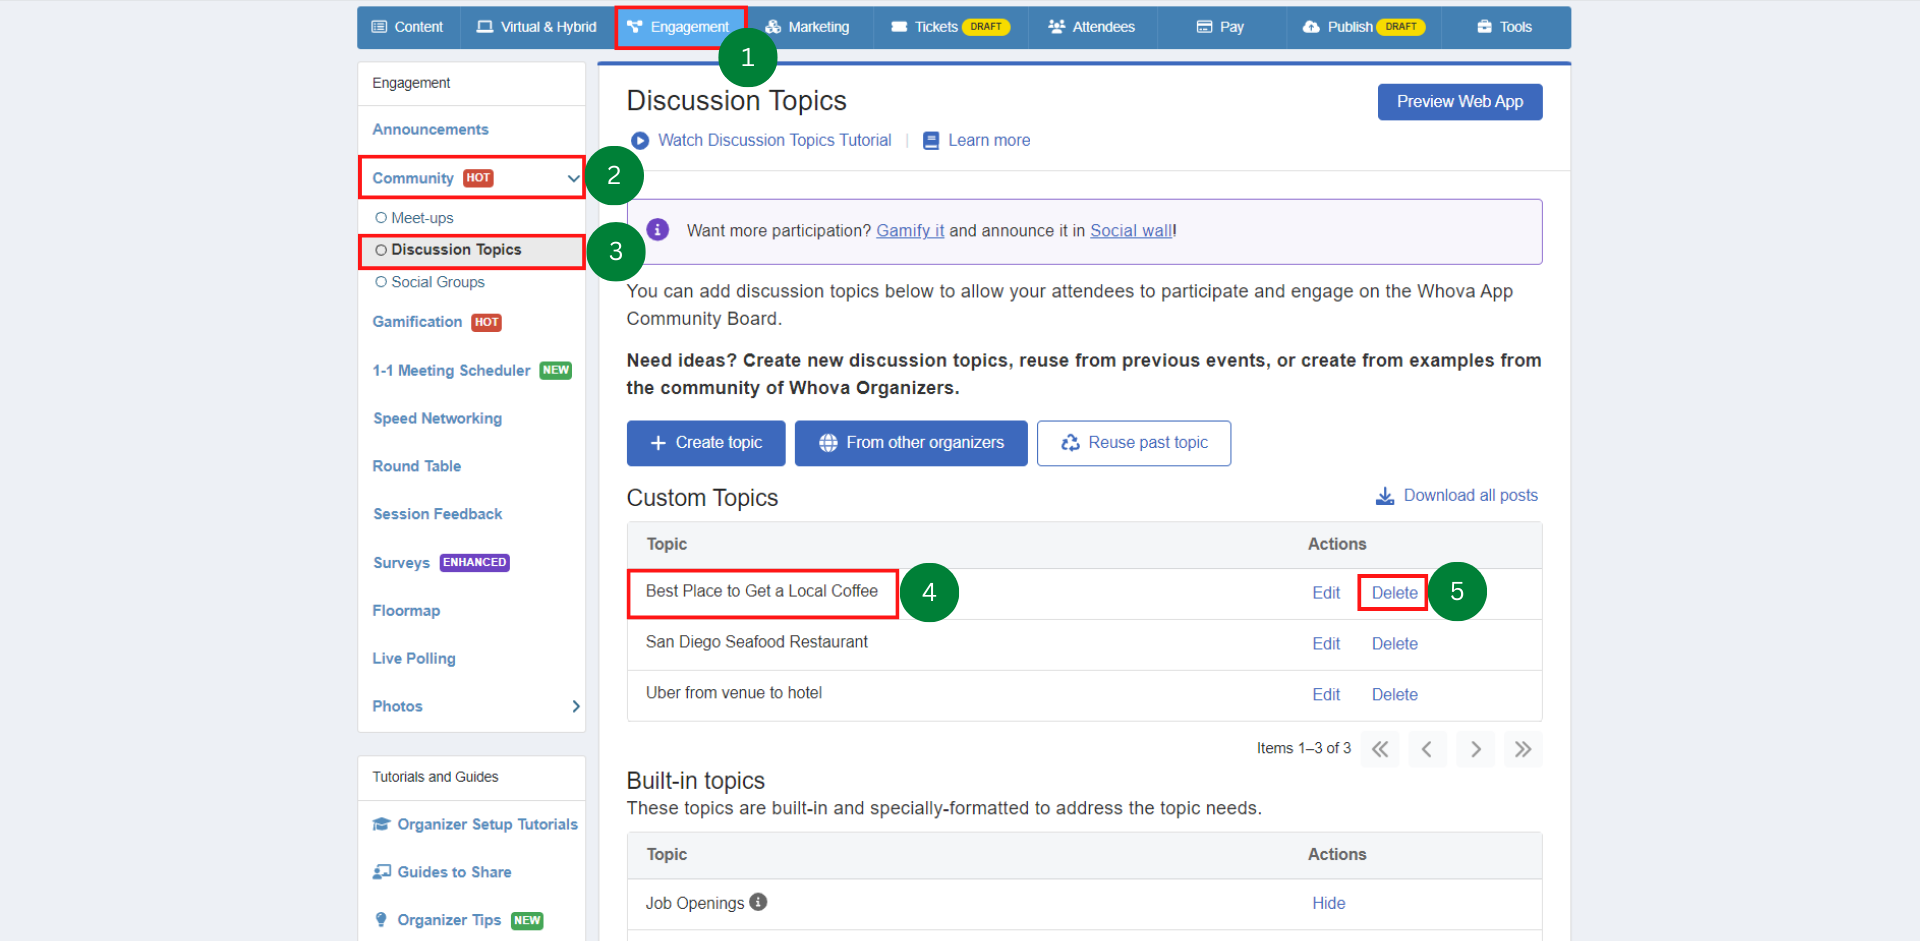Select Meet-ups under Community
Screen dimensions: 1920x941
pos(422,218)
